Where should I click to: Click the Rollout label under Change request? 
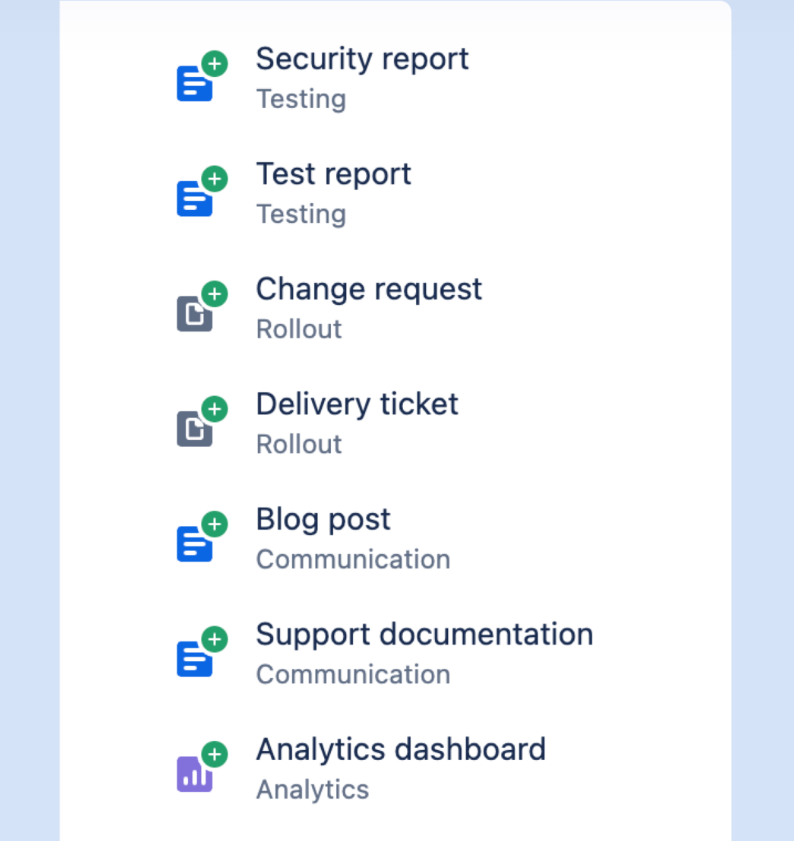tap(299, 329)
